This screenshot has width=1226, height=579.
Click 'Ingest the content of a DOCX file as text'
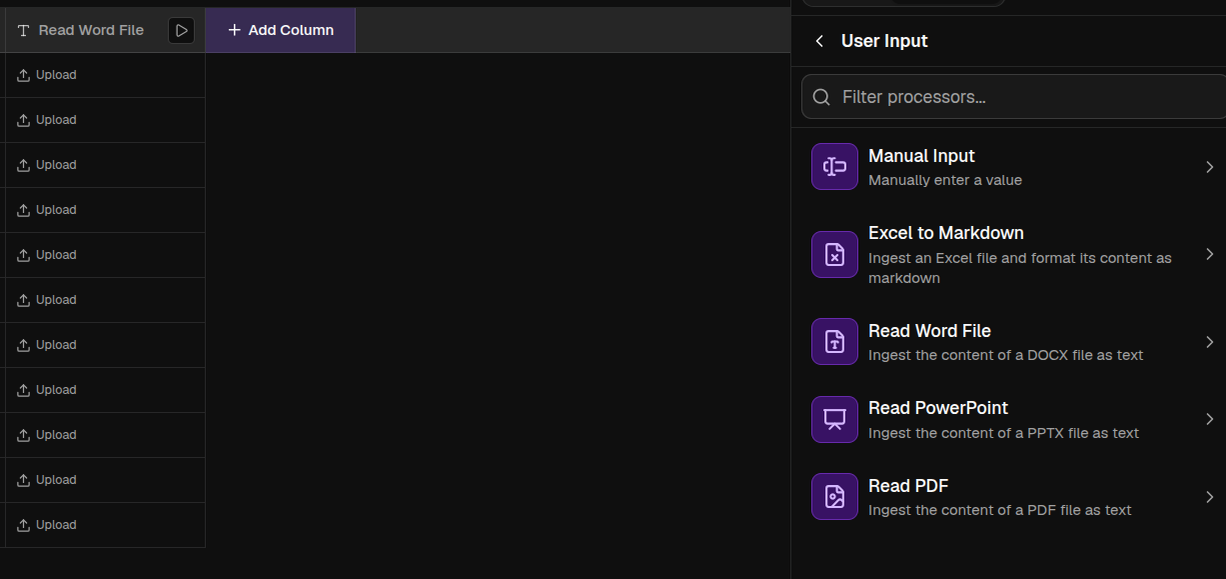[x=1005, y=355]
